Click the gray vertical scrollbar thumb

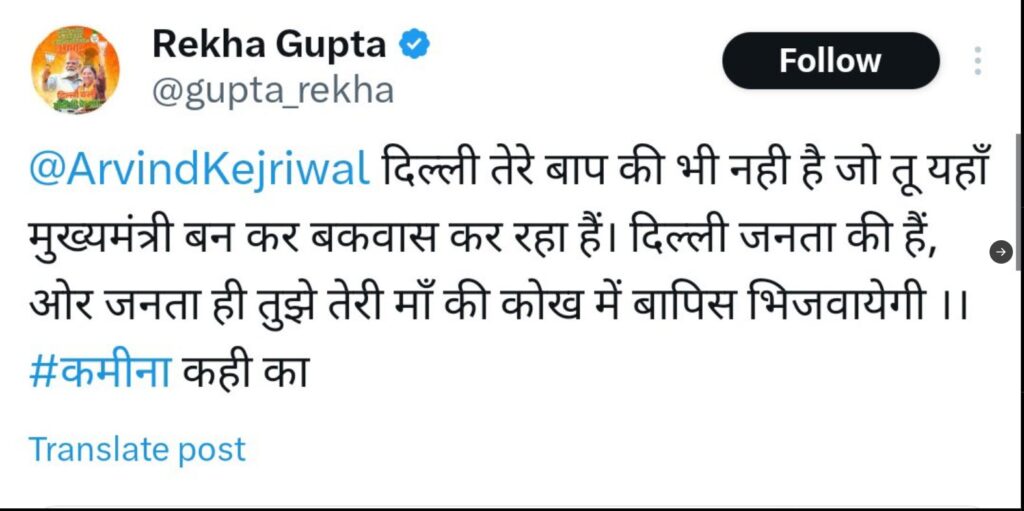[1019, 201]
